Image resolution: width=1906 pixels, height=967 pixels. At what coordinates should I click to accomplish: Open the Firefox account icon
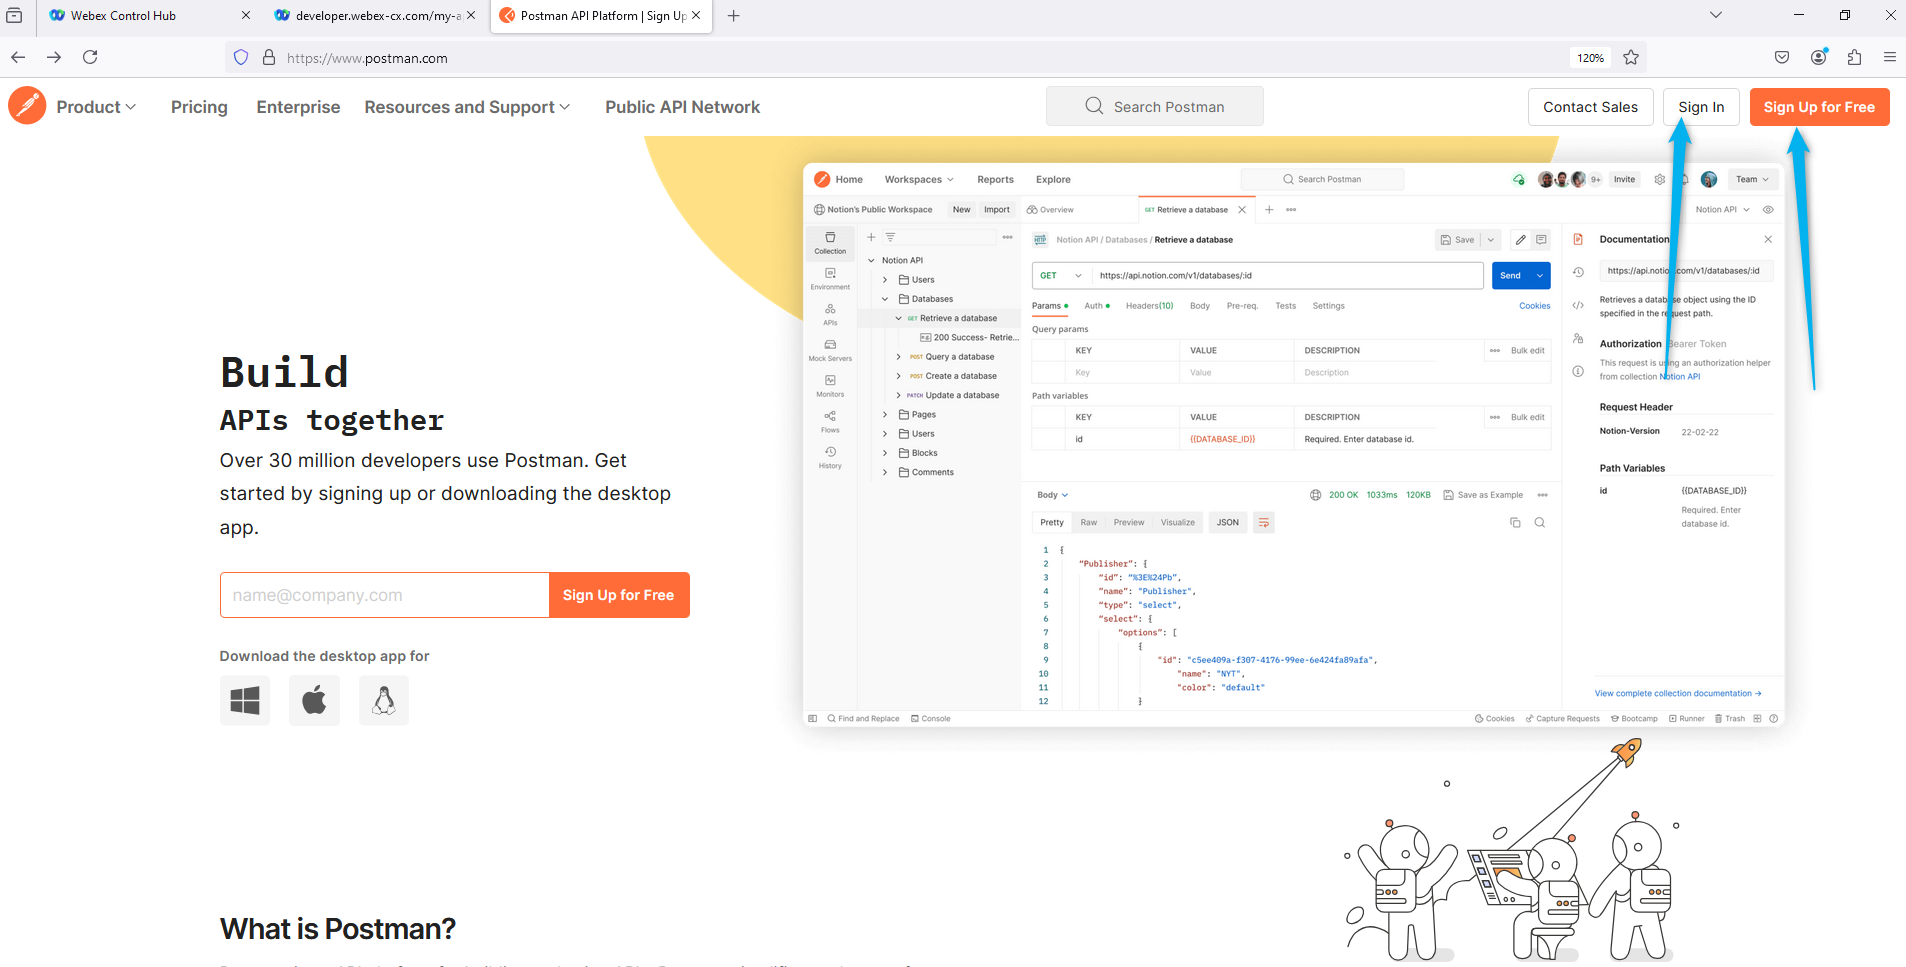[x=1819, y=57]
